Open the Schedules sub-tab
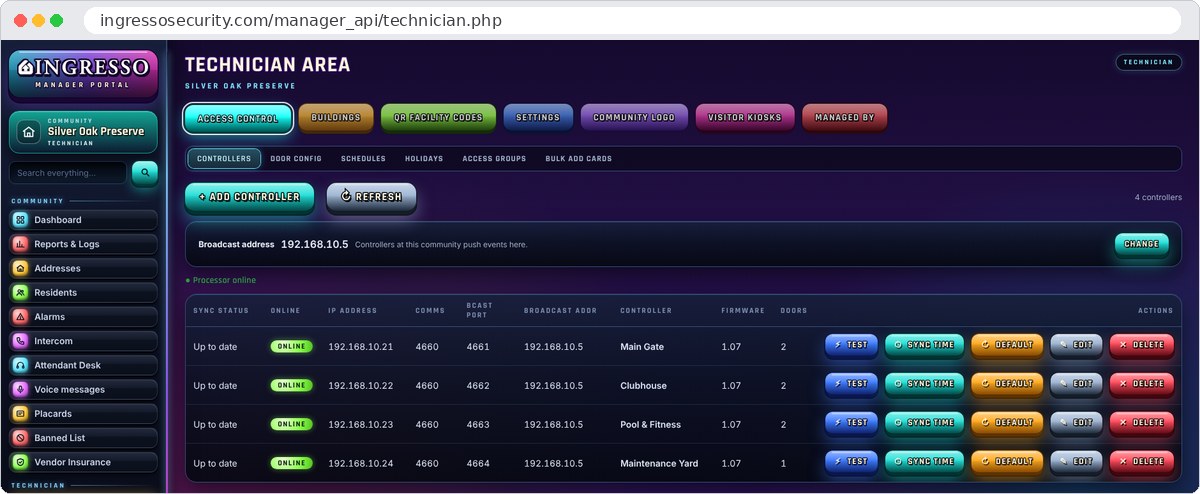The width and height of the screenshot is (1200, 494). coord(363,159)
